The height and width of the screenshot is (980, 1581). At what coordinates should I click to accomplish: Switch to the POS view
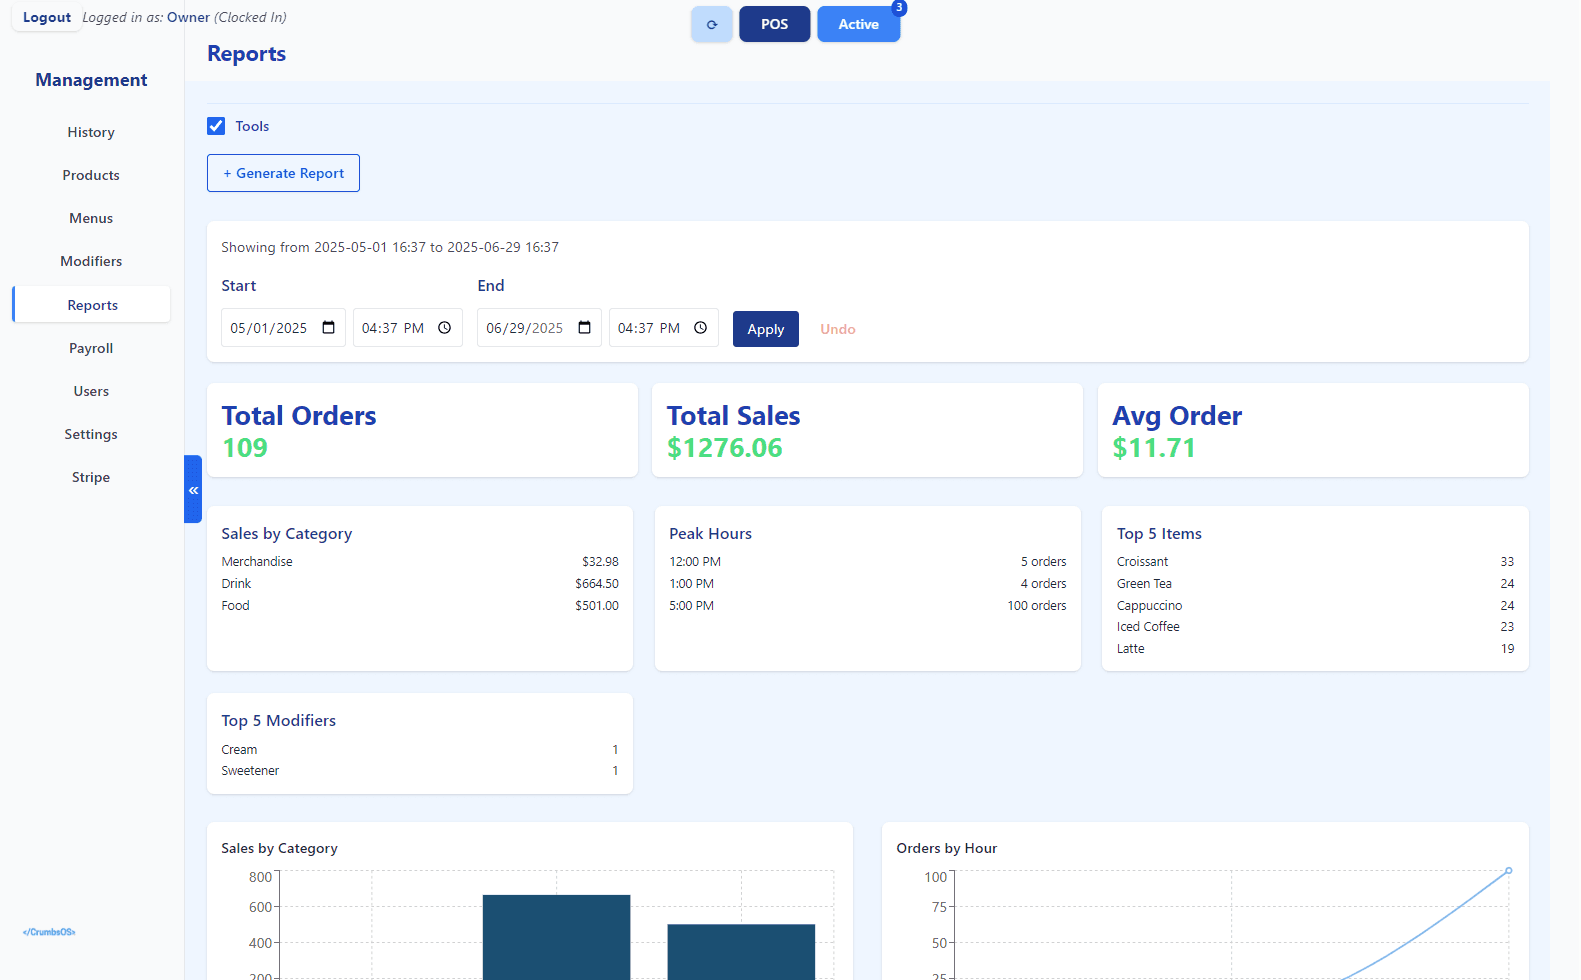coord(774,24)
